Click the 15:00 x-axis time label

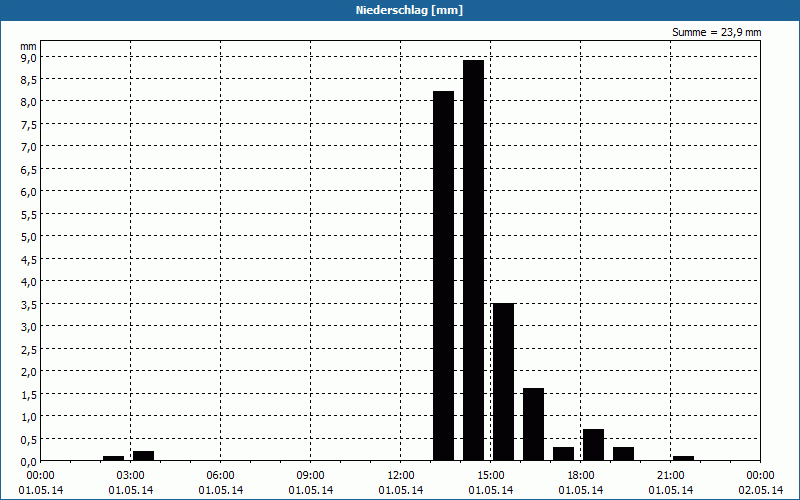click(x=491, y=476)
